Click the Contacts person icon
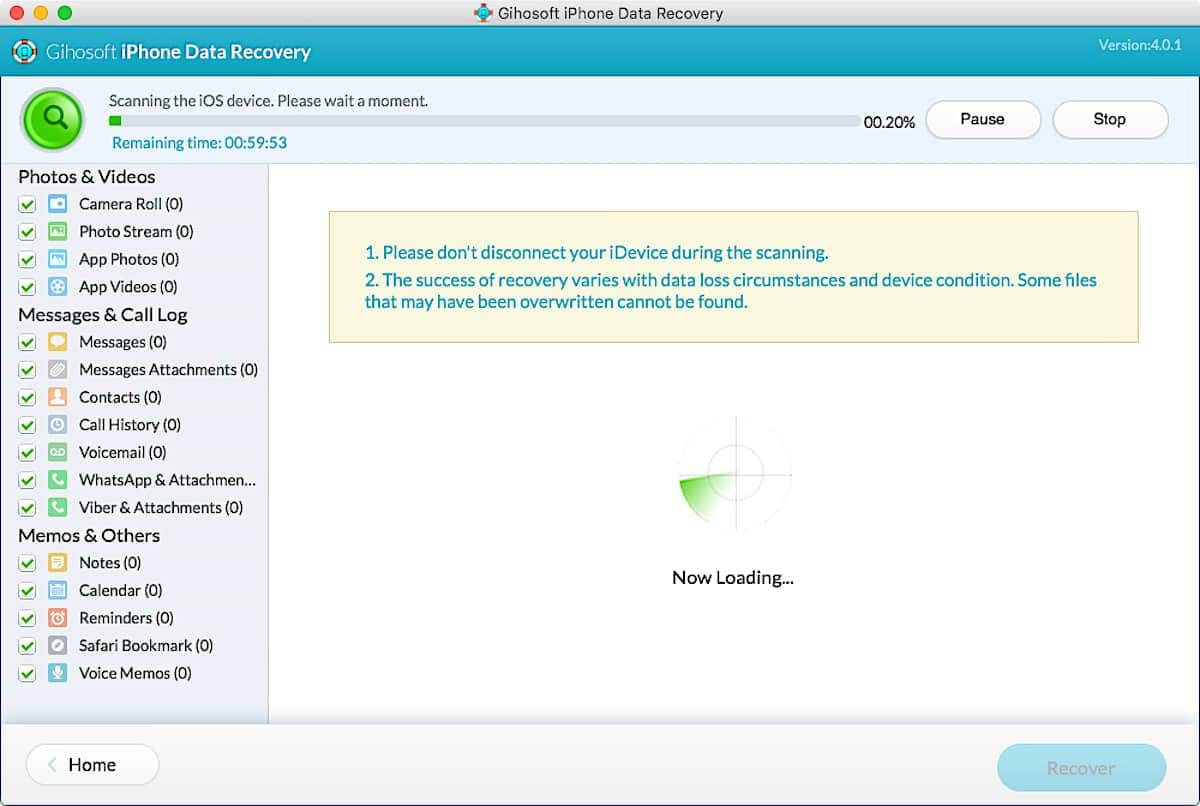The height and width of the screenshot is (806, 1200). 58,397
